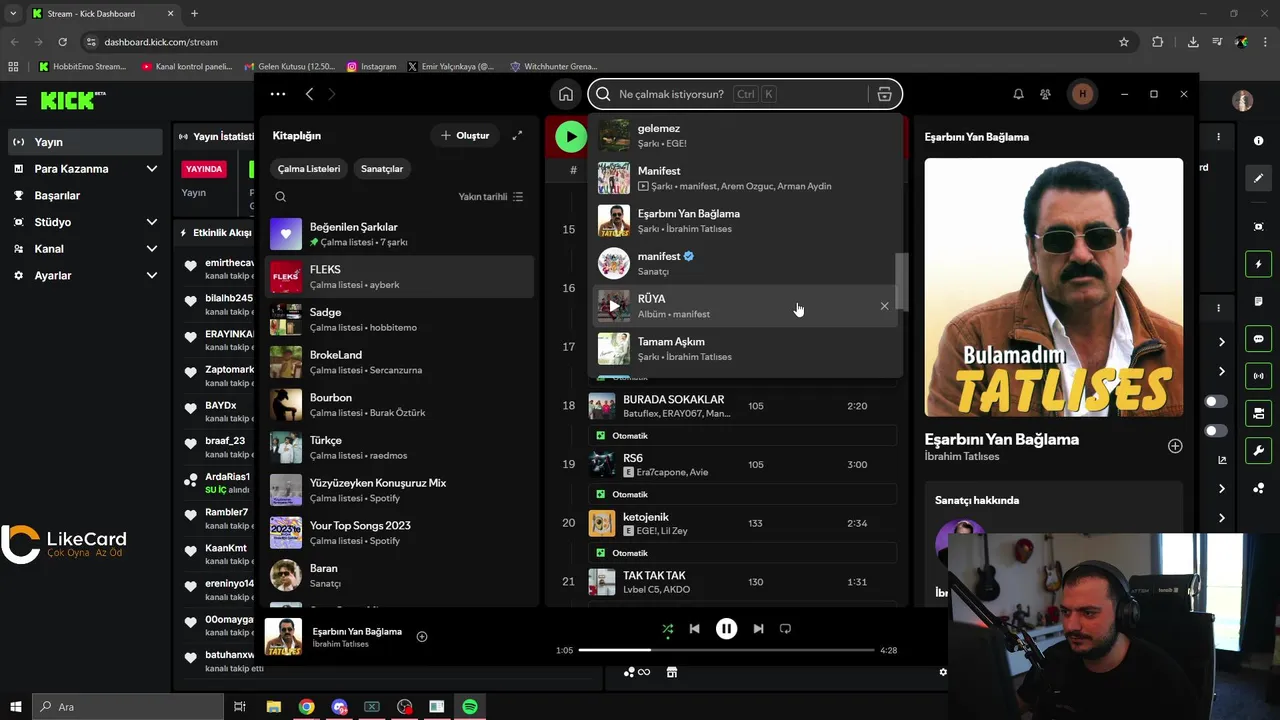Go to Spotify Home via house icon
The width and height of the screenshot is (1280, 720).
tap(566, 94)
